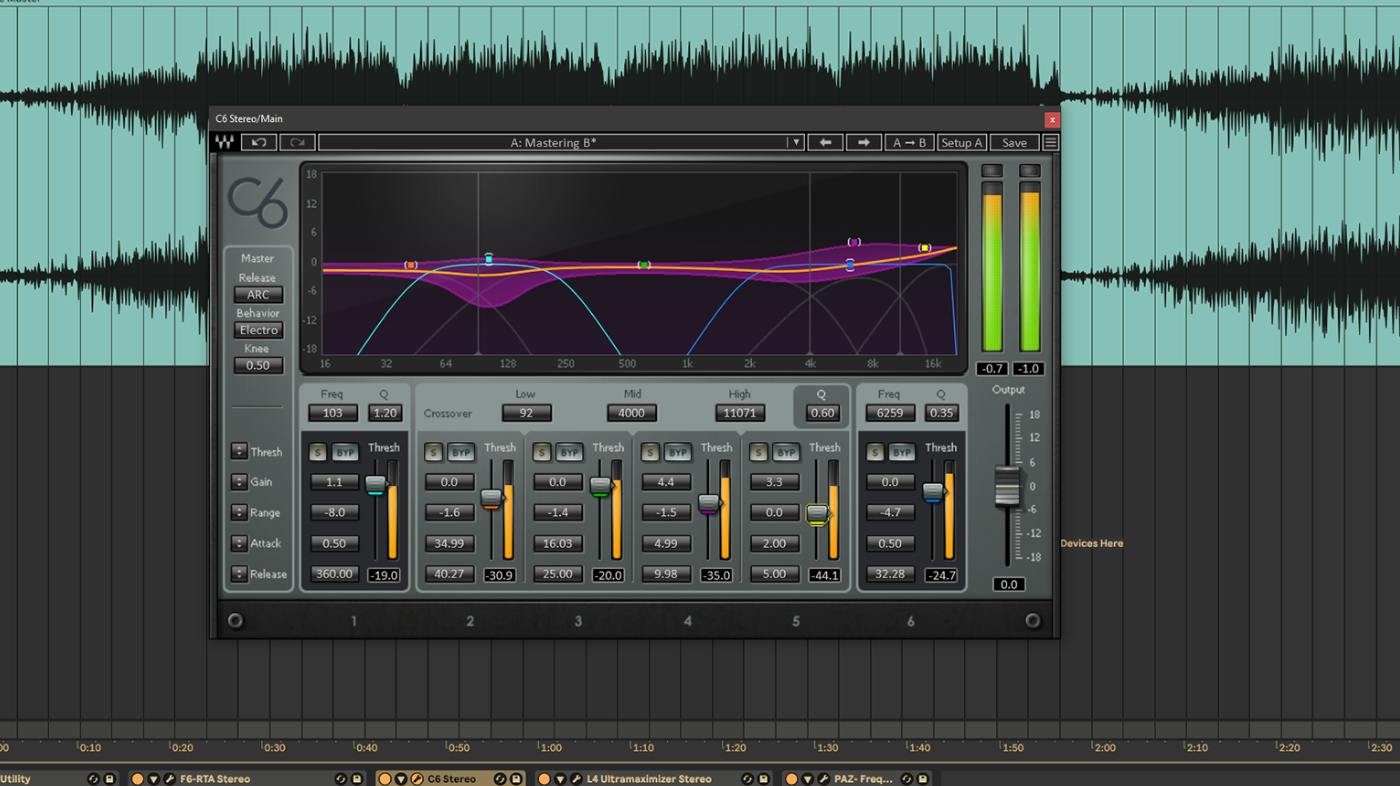Image resolution: width=1400 pixels, height=786 pixels.
Task: Click the A→B copy button
Action: click(909, 143)
